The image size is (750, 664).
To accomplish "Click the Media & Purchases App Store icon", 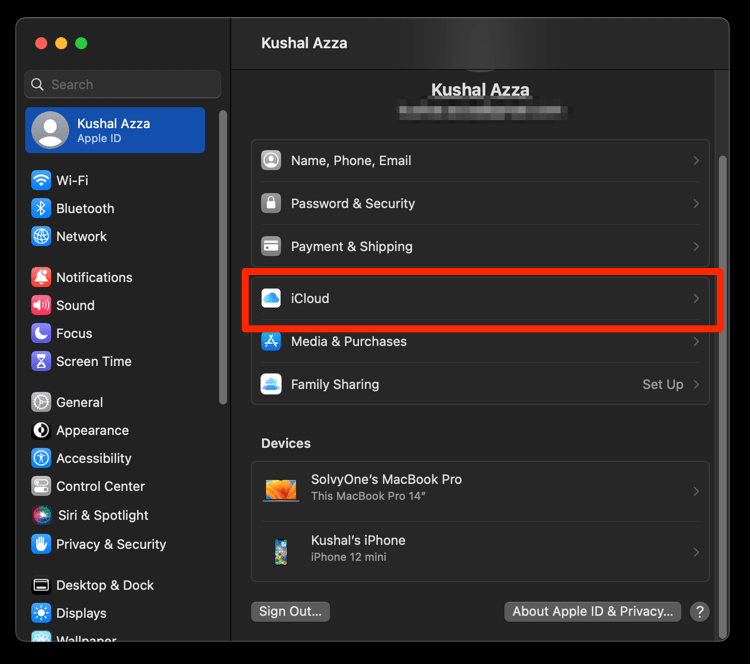I will point(271,342).
